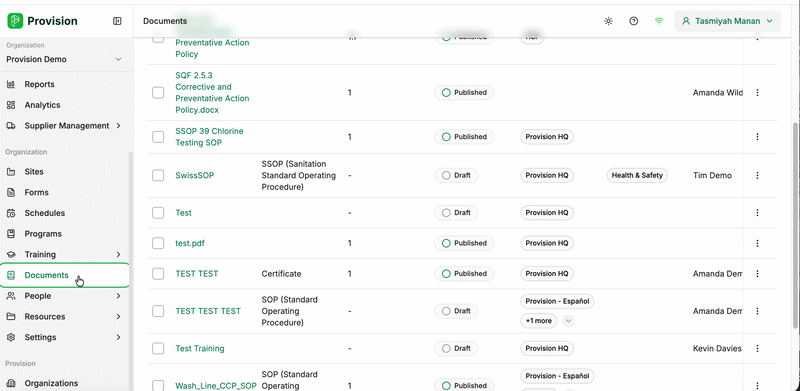Expand the People submenu chevron
Image resolution: width=800 pixels, height=391 pixels.
click(x=118, y=296)
